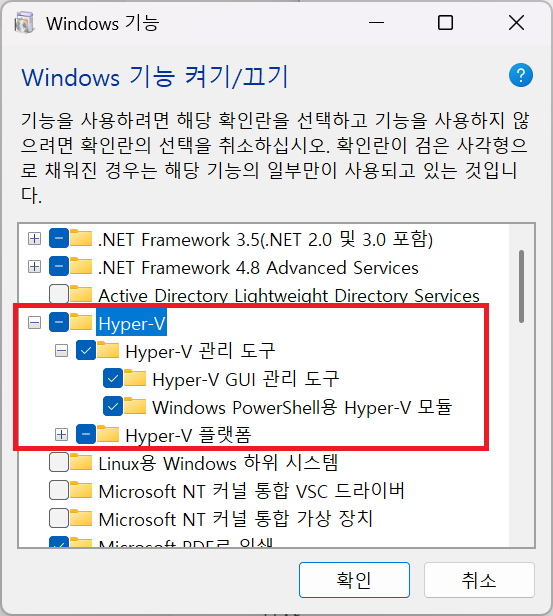Click the feature list vertical scrollbar thumb
Image resolution: width=553 pixels, height=616 pixels.
pyautogui.click(x=521, y=286)
